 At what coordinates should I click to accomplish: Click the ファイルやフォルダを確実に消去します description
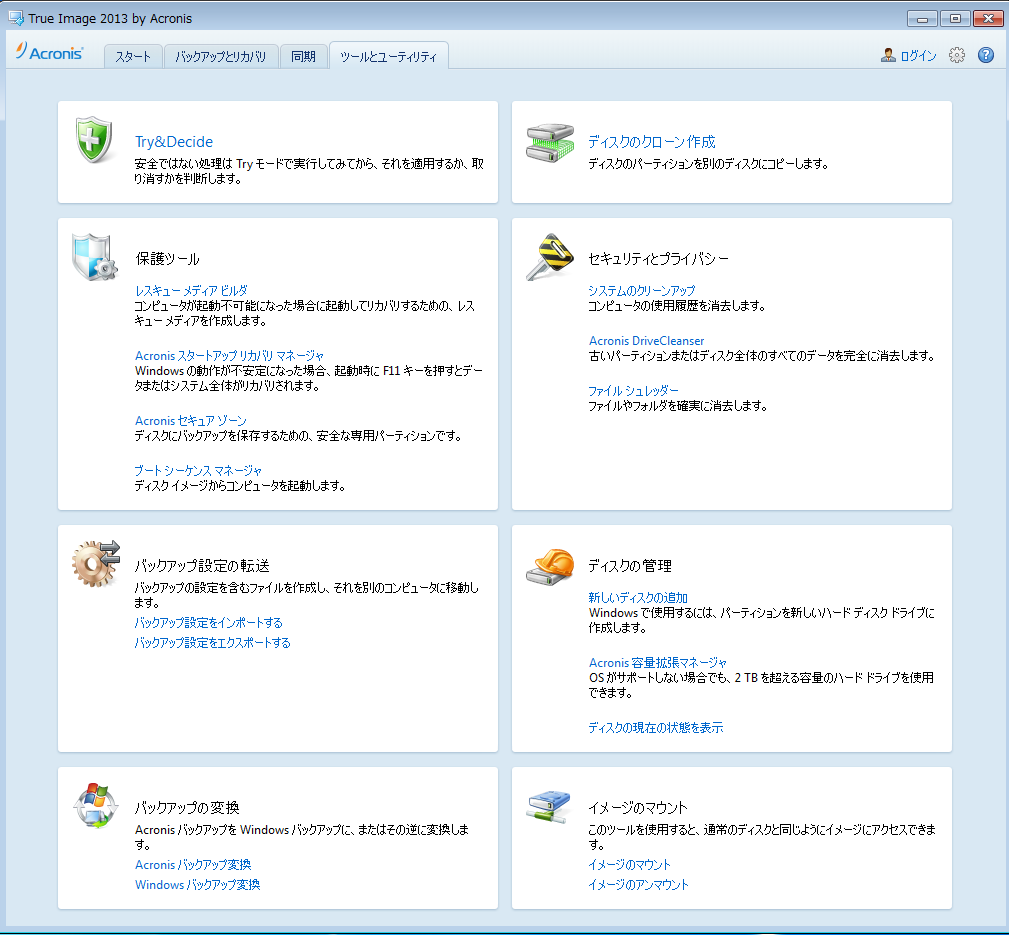[678, 406]
